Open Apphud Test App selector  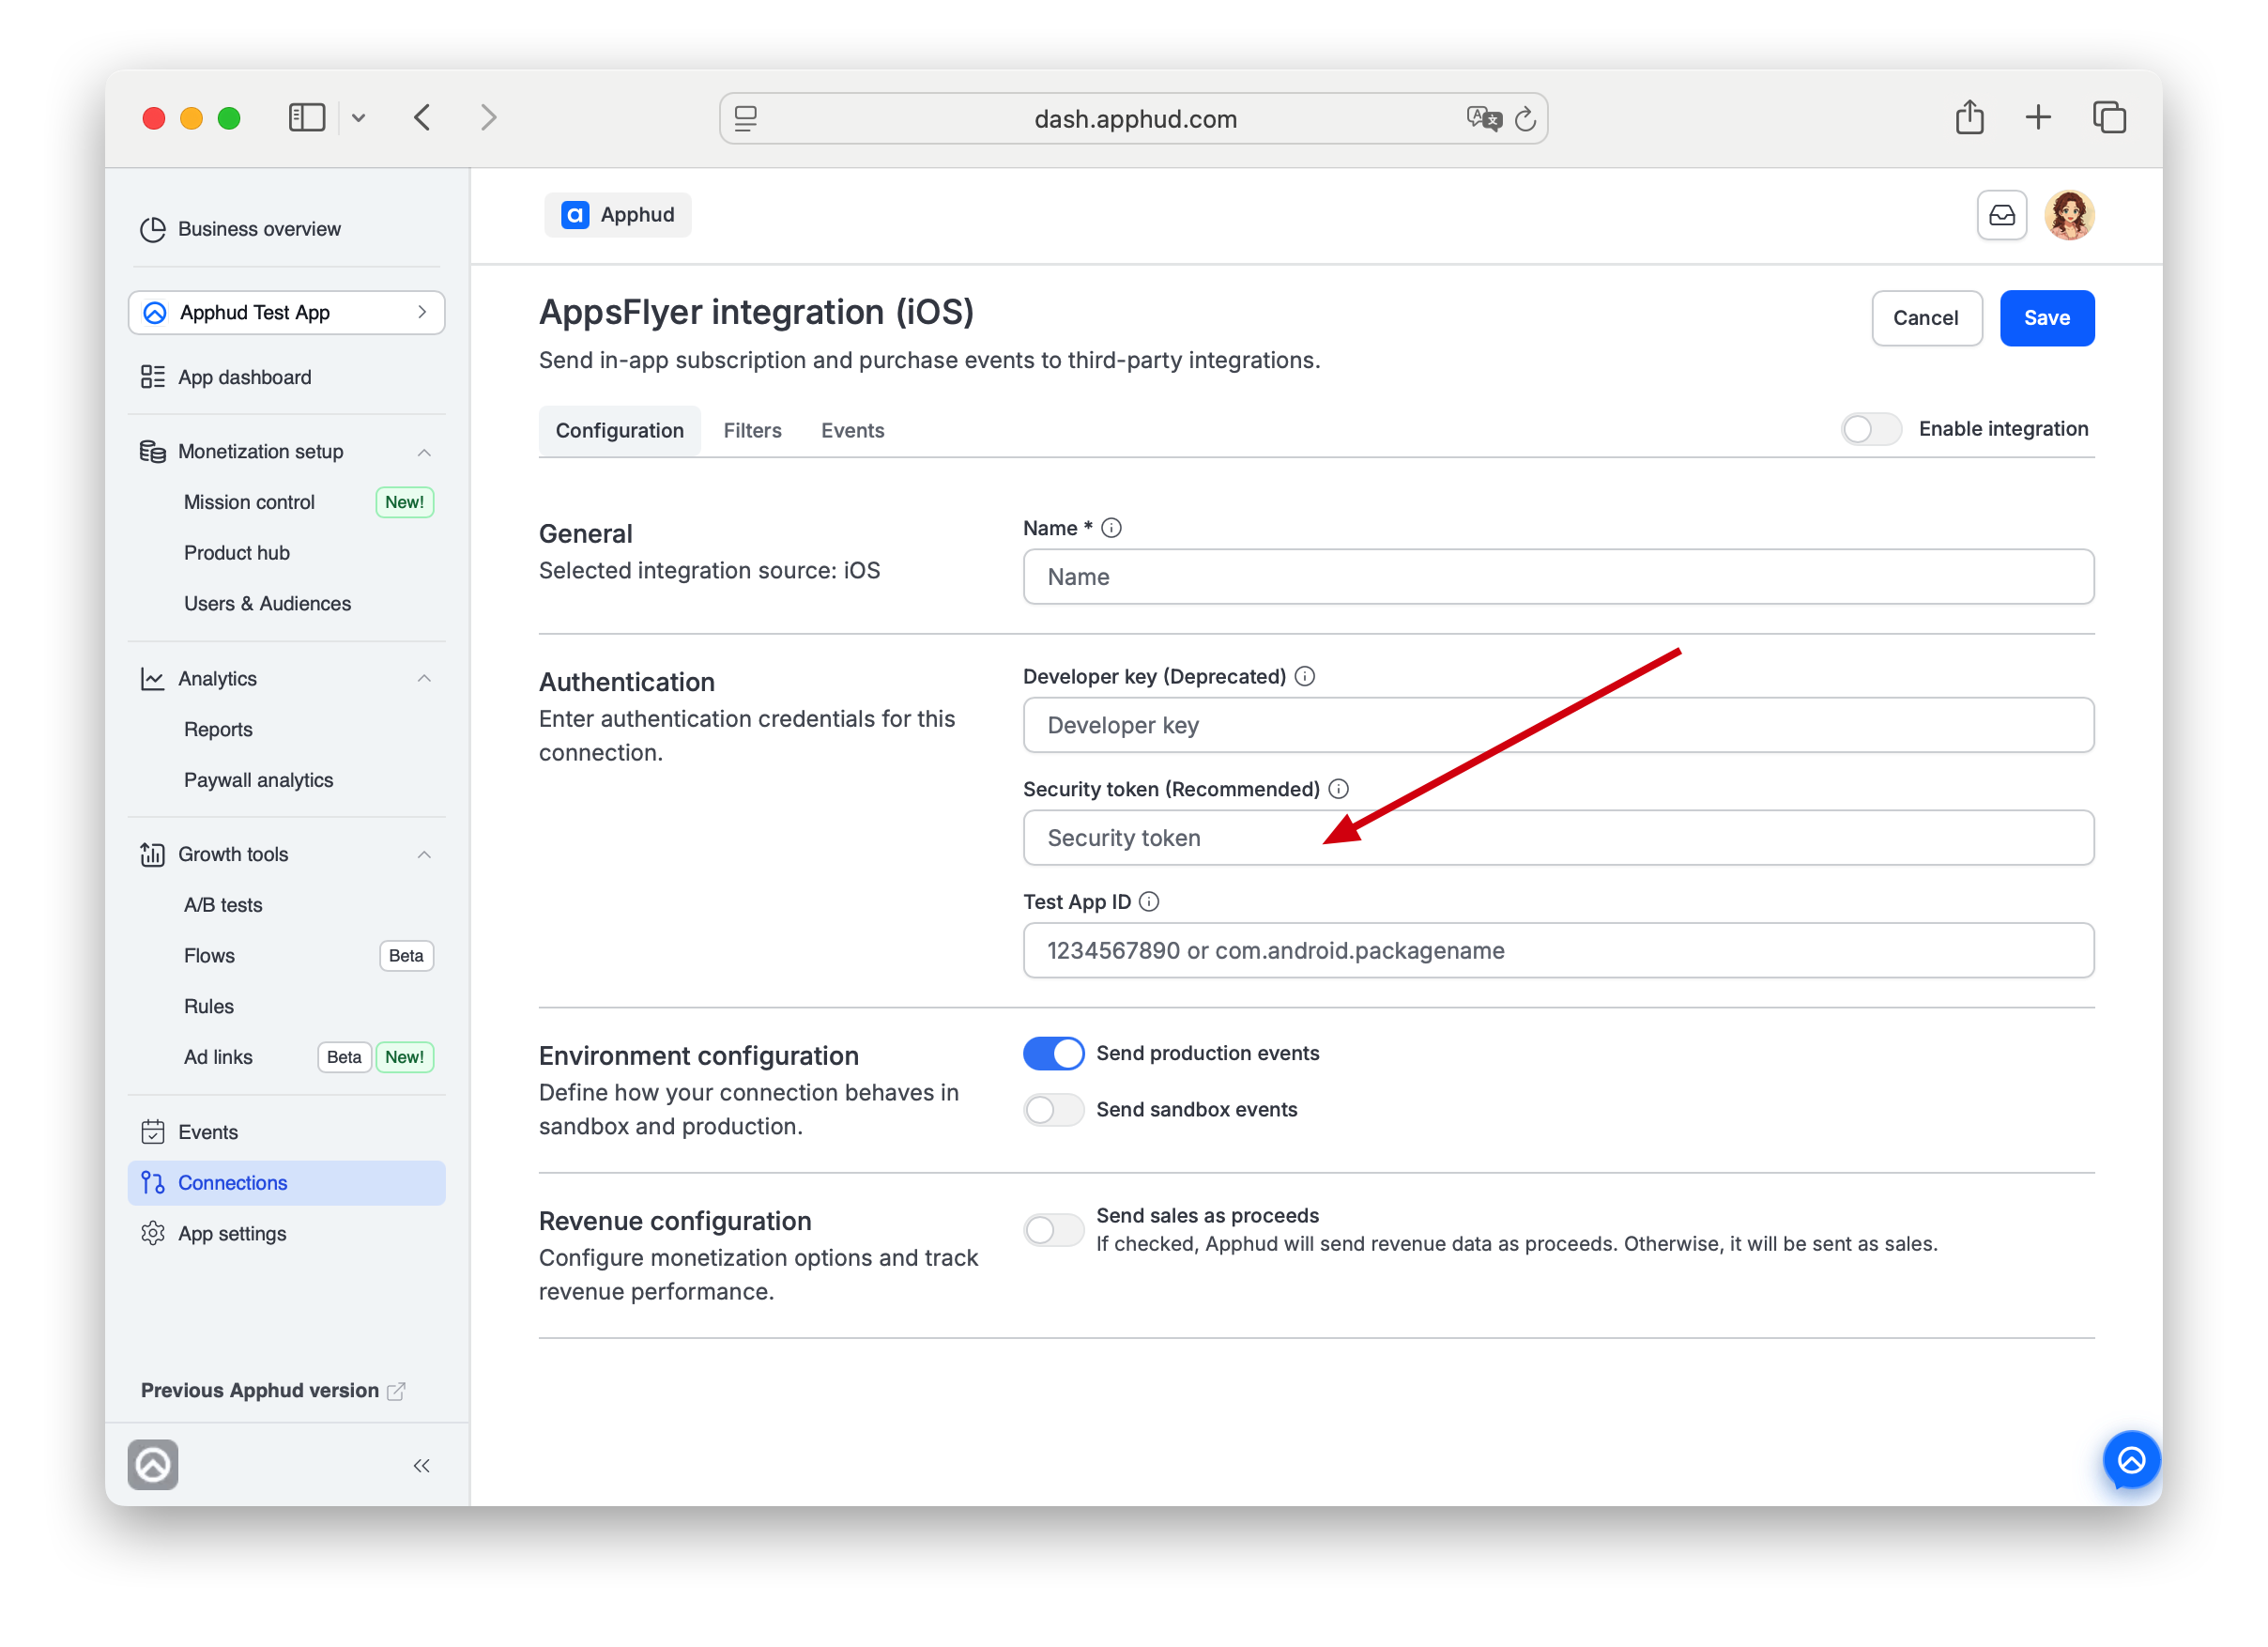tap(287, 313)
